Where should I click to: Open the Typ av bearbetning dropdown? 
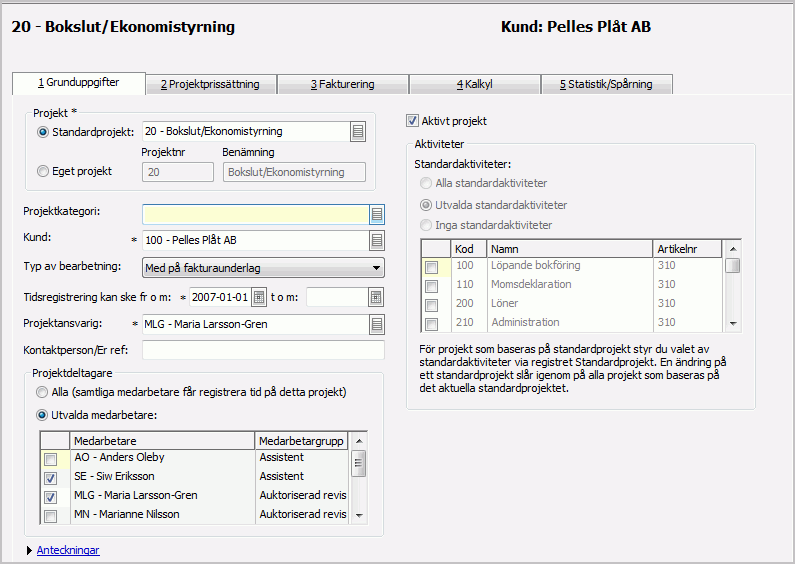376,267
